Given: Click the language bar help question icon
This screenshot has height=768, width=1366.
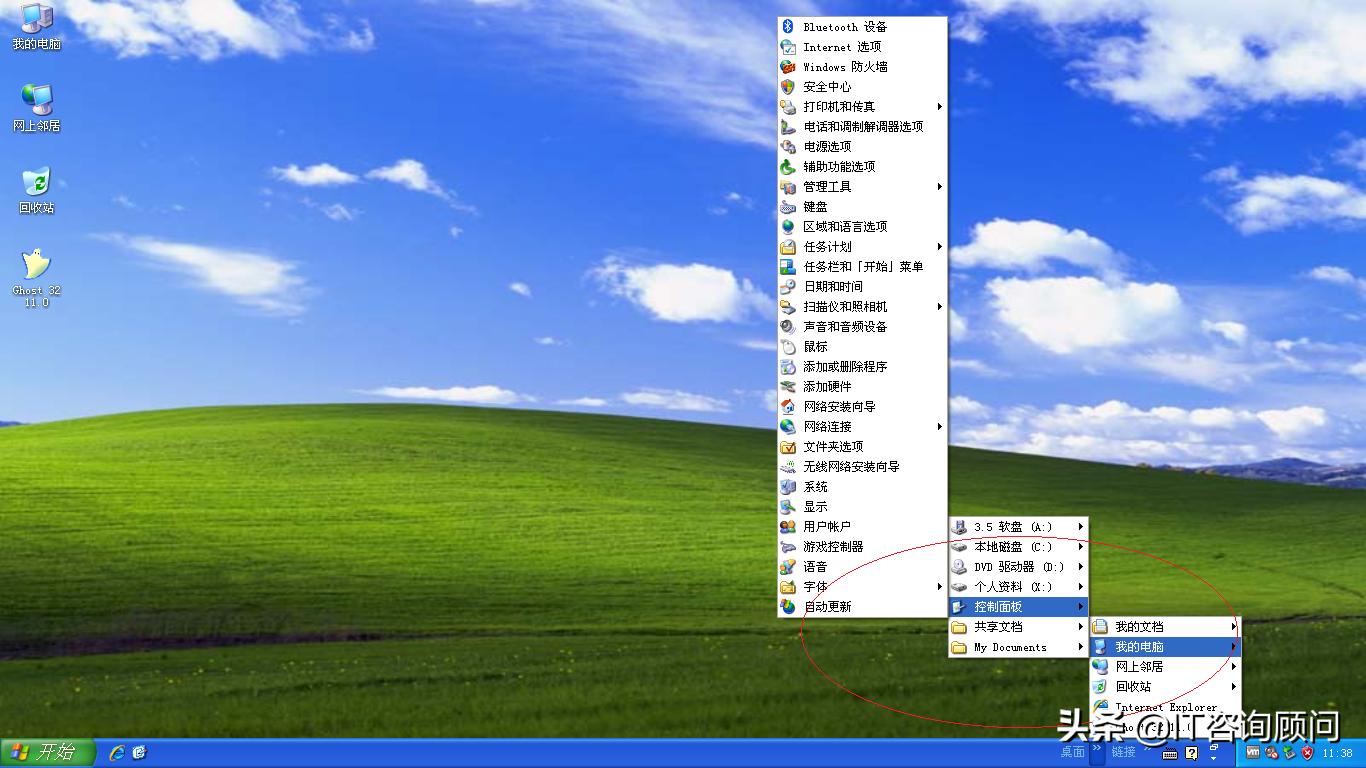Looking at the screenshot, I should tap(1191, 752).
